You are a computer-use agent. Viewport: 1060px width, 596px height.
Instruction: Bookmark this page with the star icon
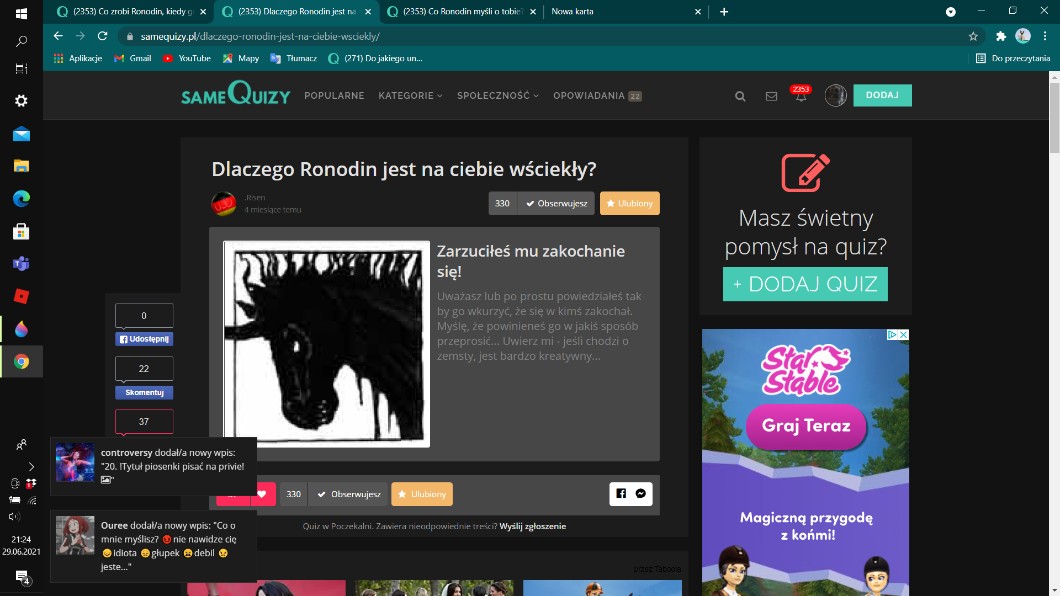[x=973, y=36]
